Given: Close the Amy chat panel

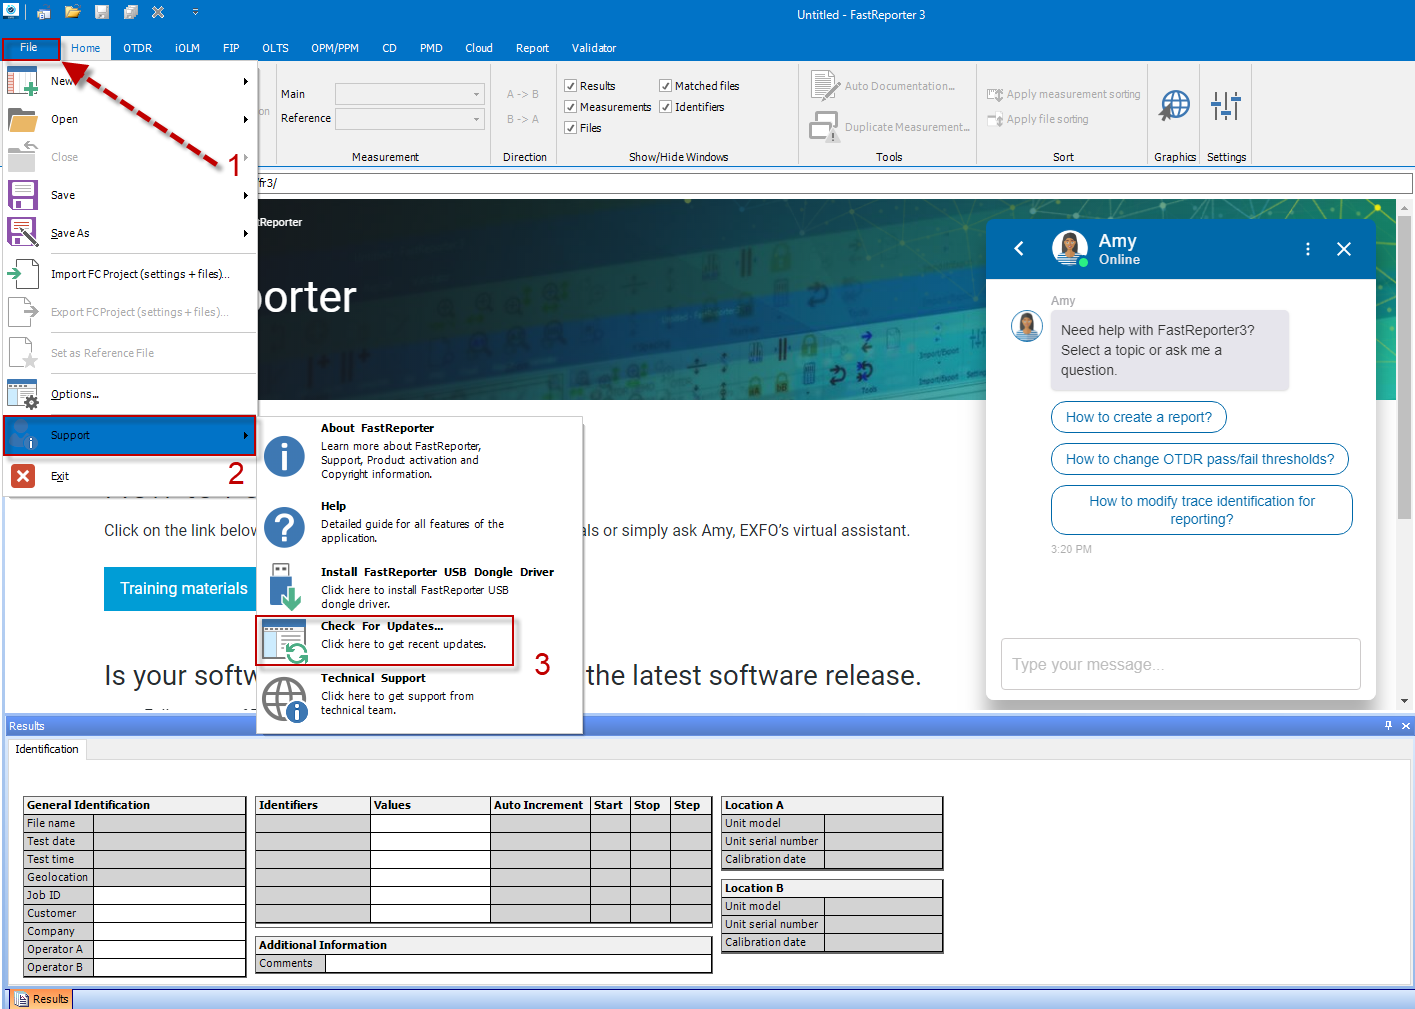Looking at the screenshot, I should [x=1344, y=249].
